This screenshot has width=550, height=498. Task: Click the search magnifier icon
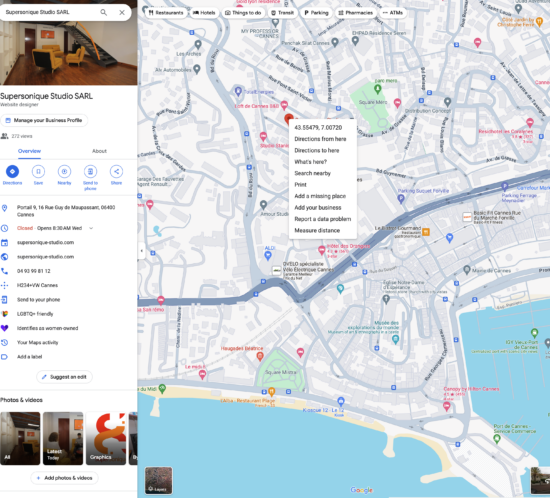click(103, 12)
